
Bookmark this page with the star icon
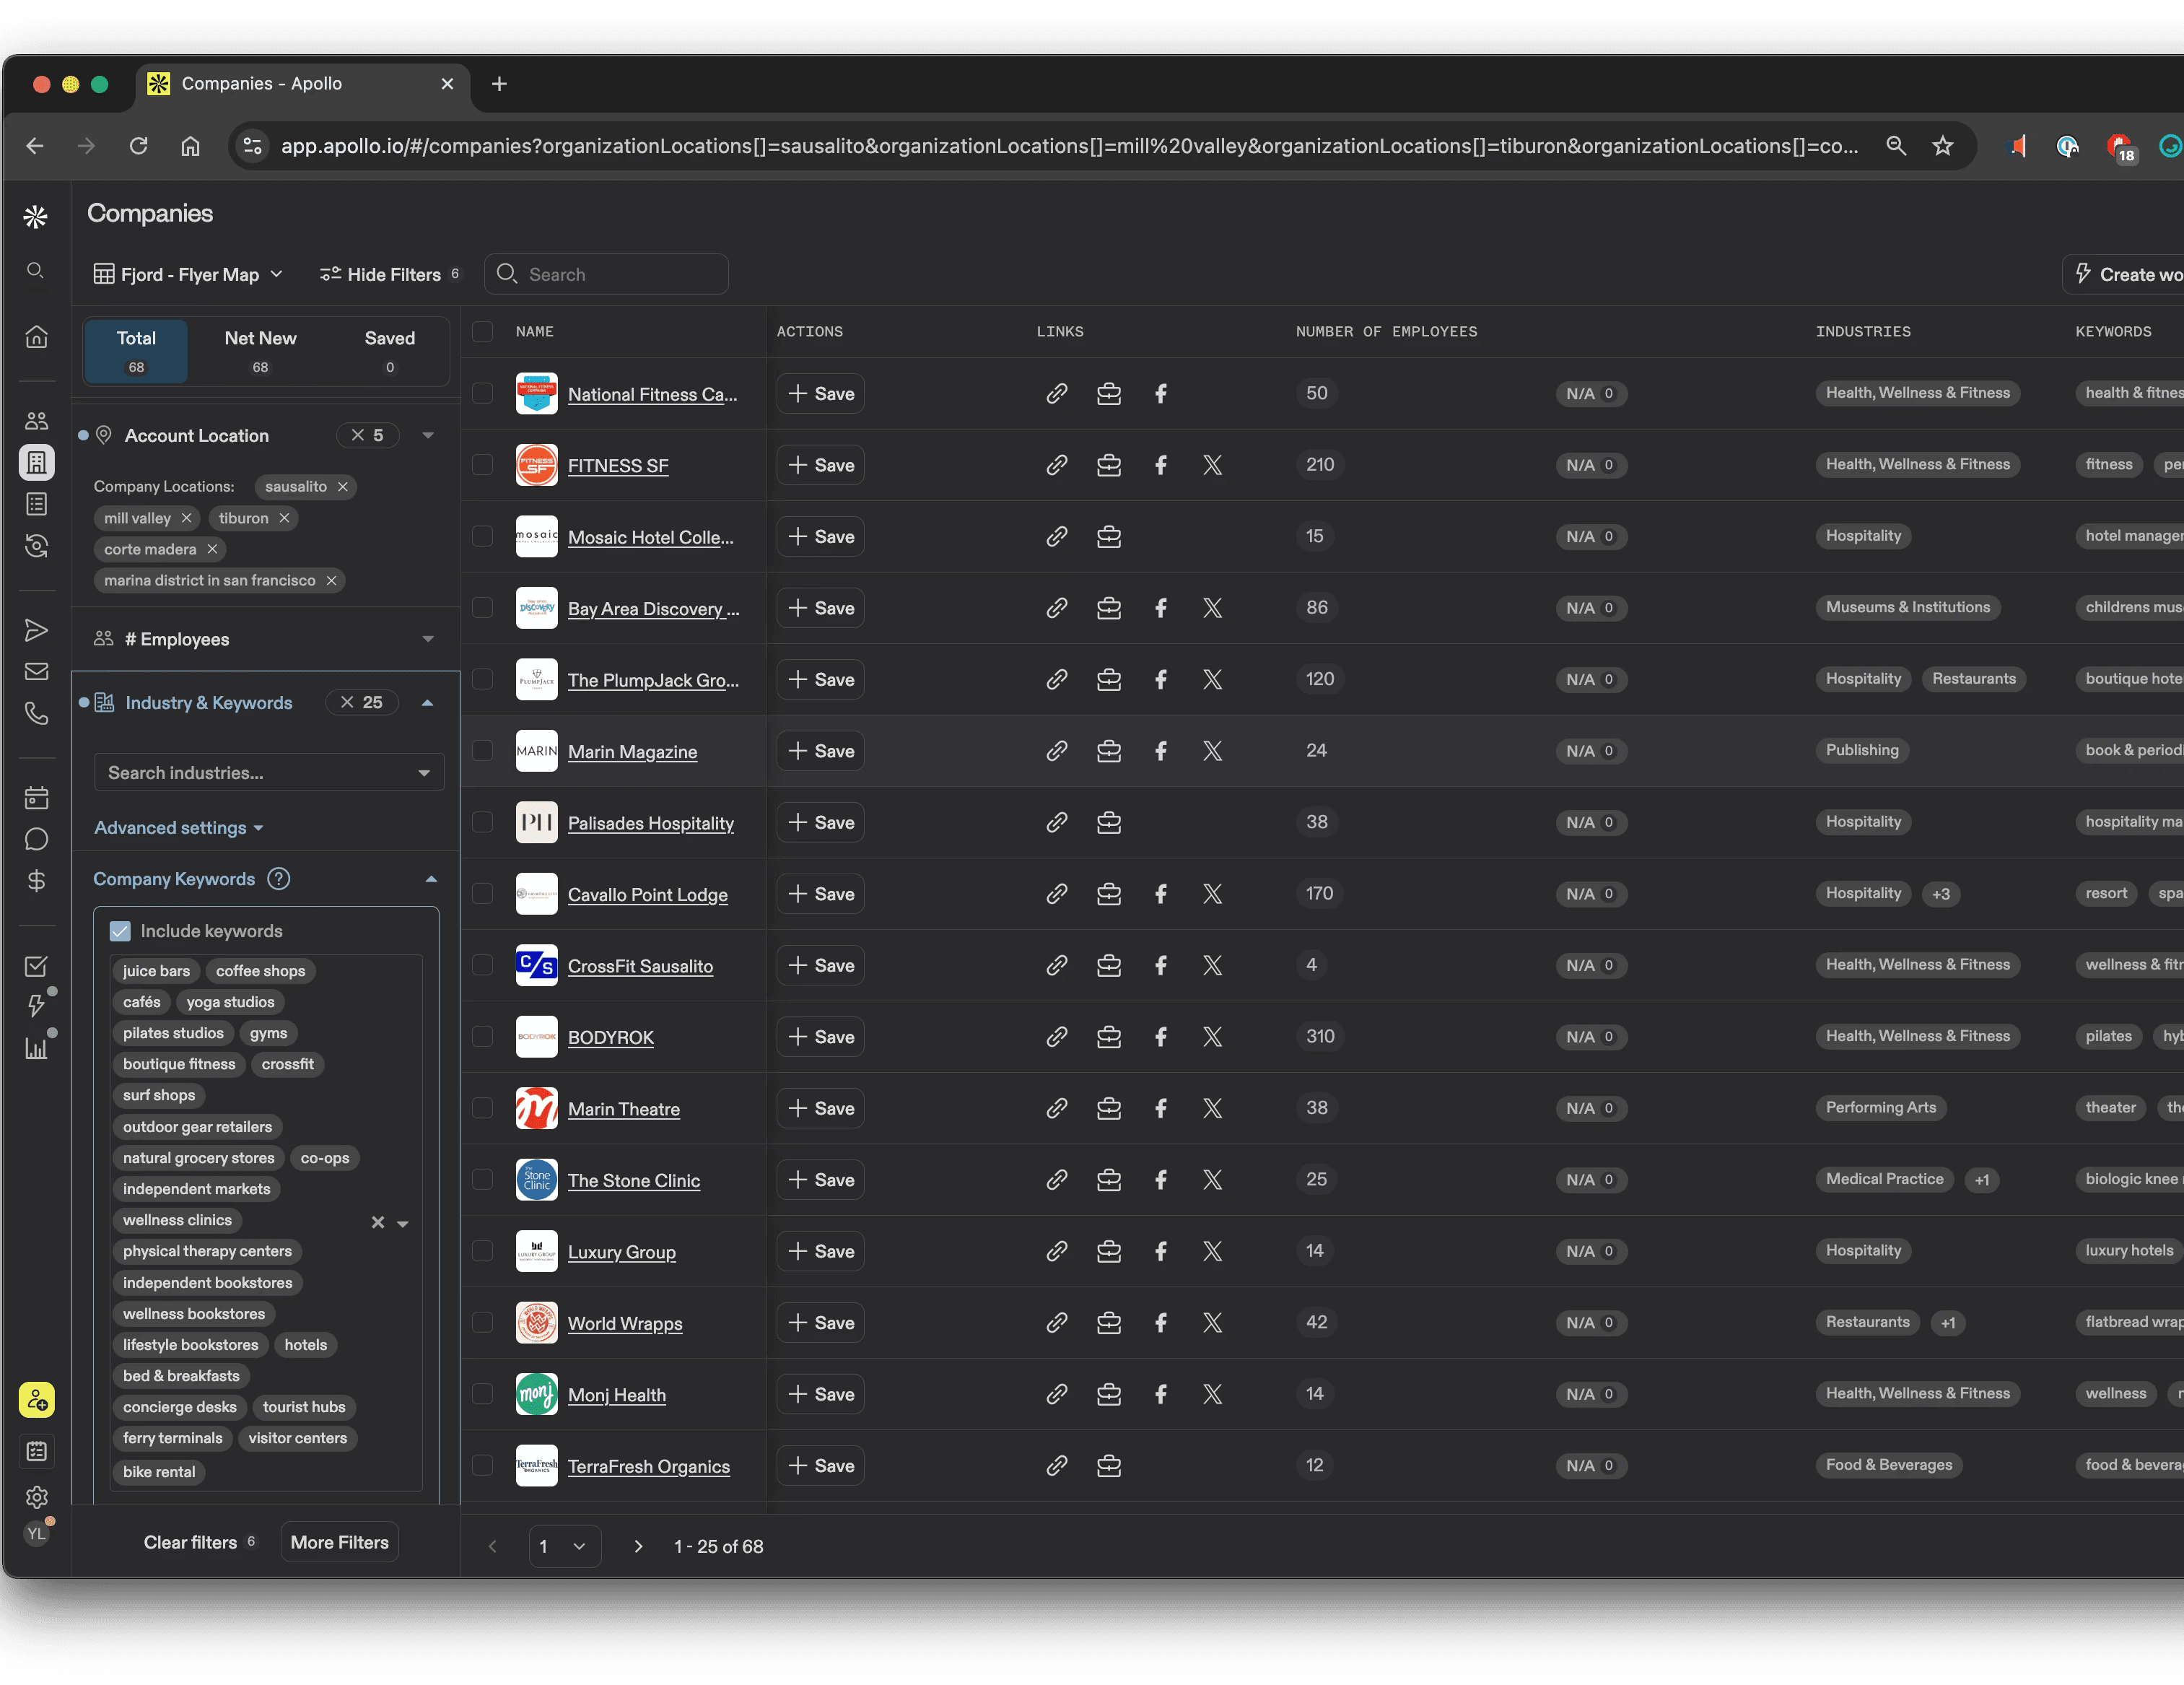click(1943, 146)
